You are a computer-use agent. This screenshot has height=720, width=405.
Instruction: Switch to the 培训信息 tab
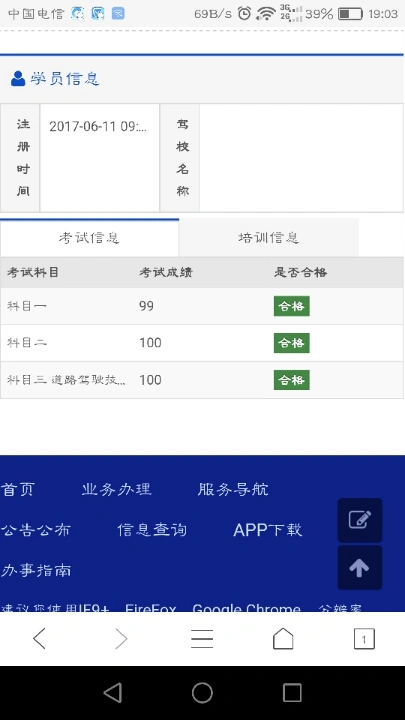[269, 238]
